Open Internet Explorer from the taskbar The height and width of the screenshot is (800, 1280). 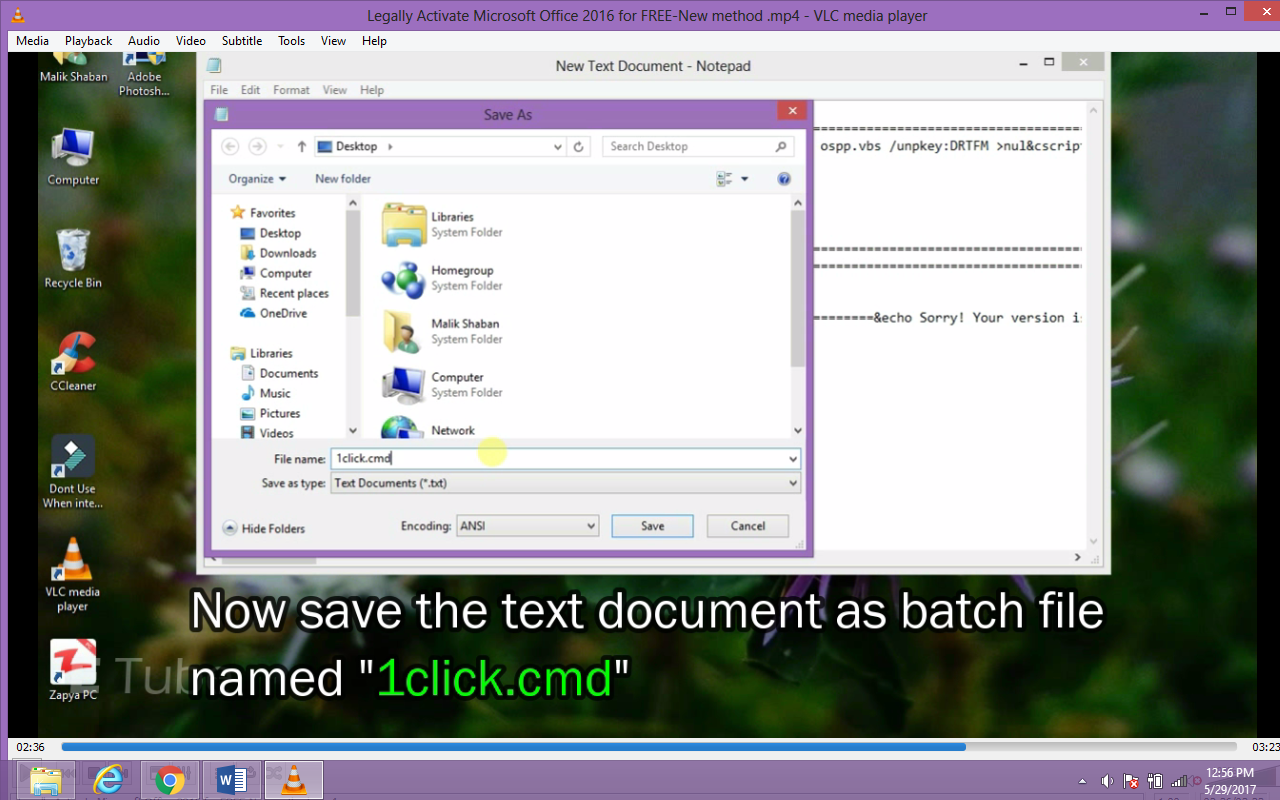click(x=107, y=780)
